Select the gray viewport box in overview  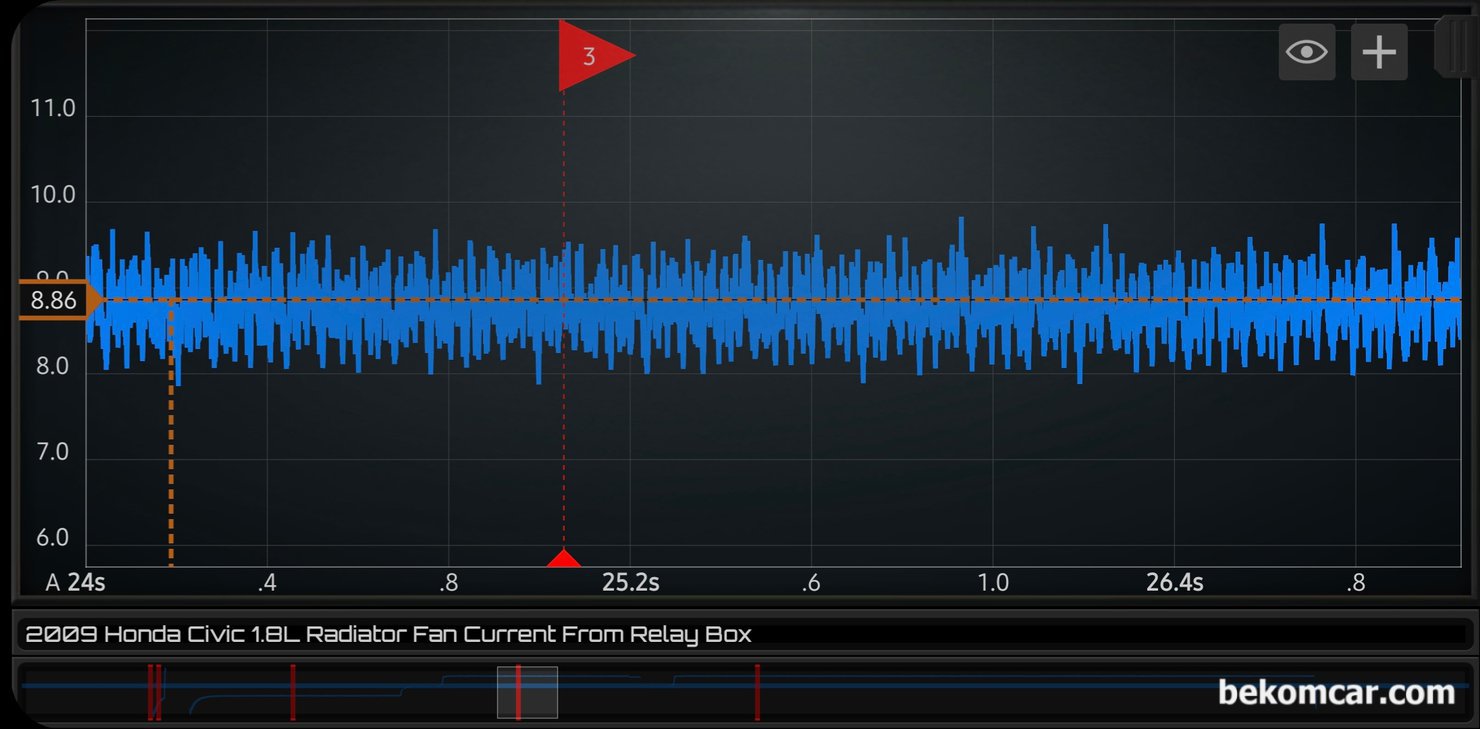point(527,692)
